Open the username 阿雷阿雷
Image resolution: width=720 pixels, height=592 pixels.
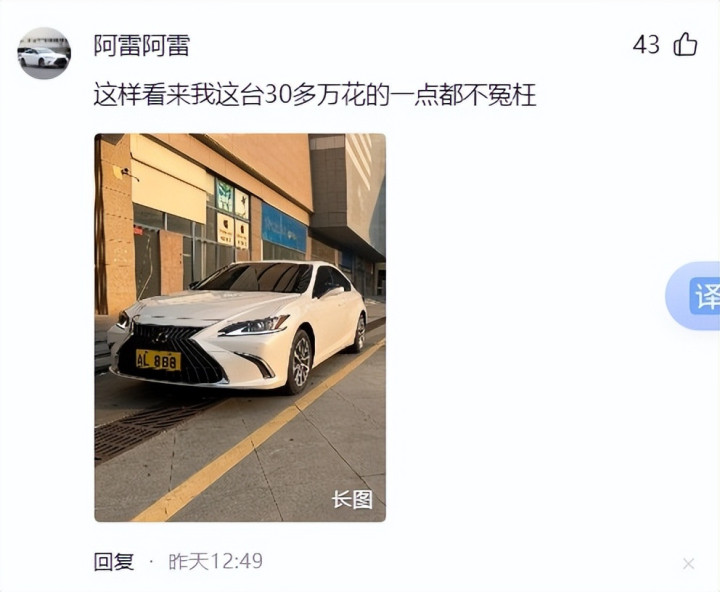(x=142, y=45)
